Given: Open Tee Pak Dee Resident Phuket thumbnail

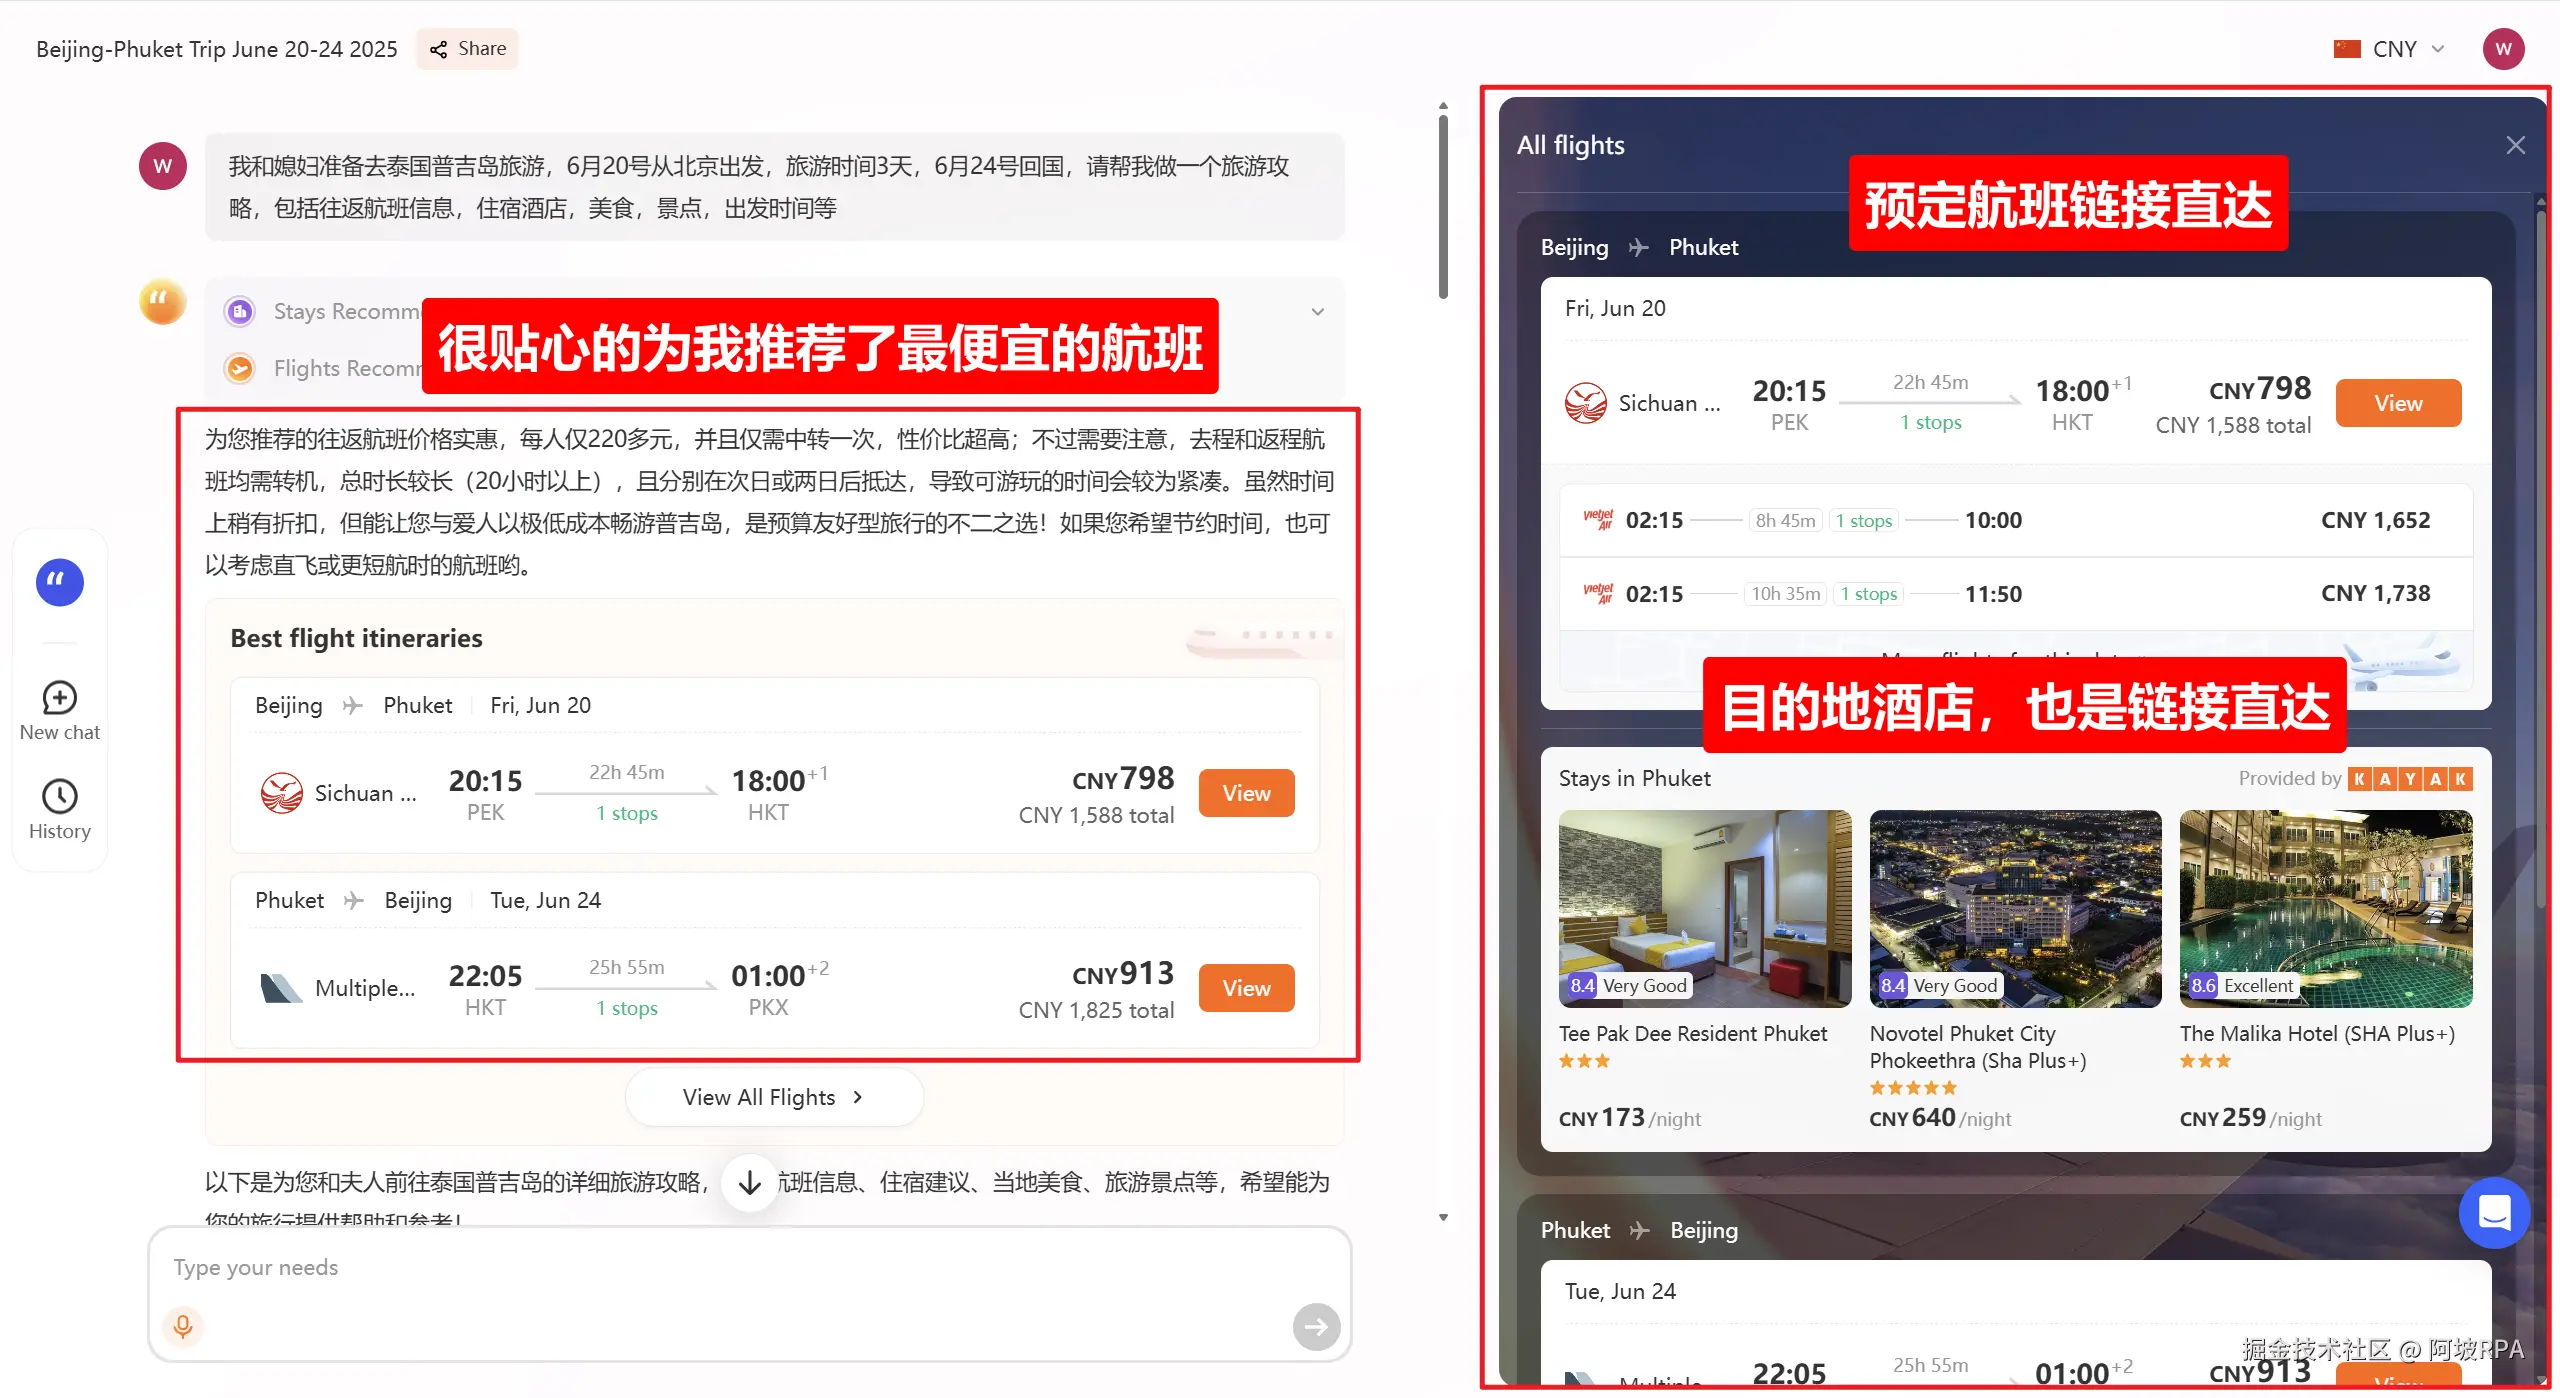Looking at the screenshot, I should coord(1704,908).
